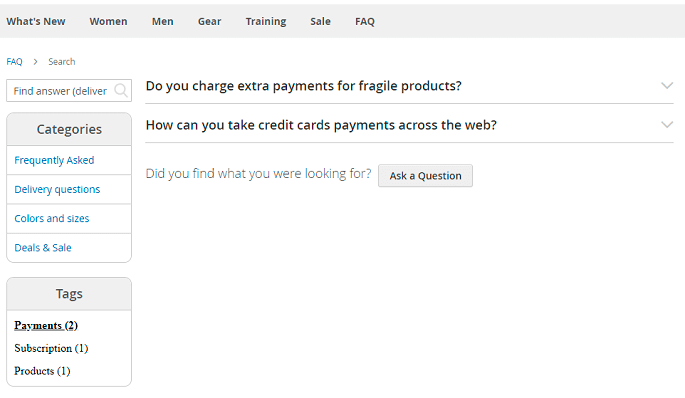
Task: Open the Delivery questions category
Action: 57,189
